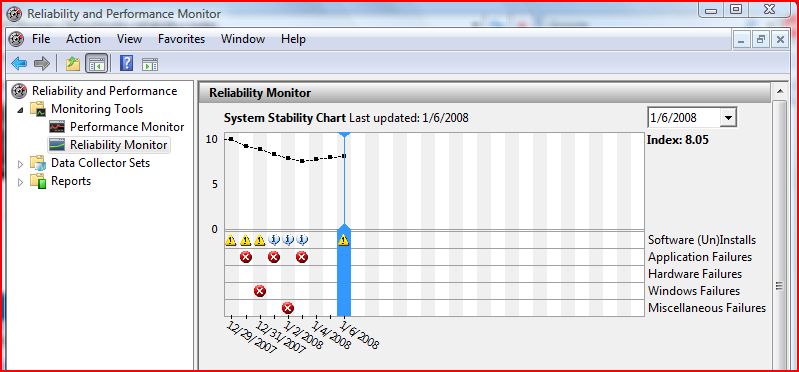Click the 'Hardware Failures' row label
Image resolution: width=799 pixels, height=372 pixels.
pos(695,274)
